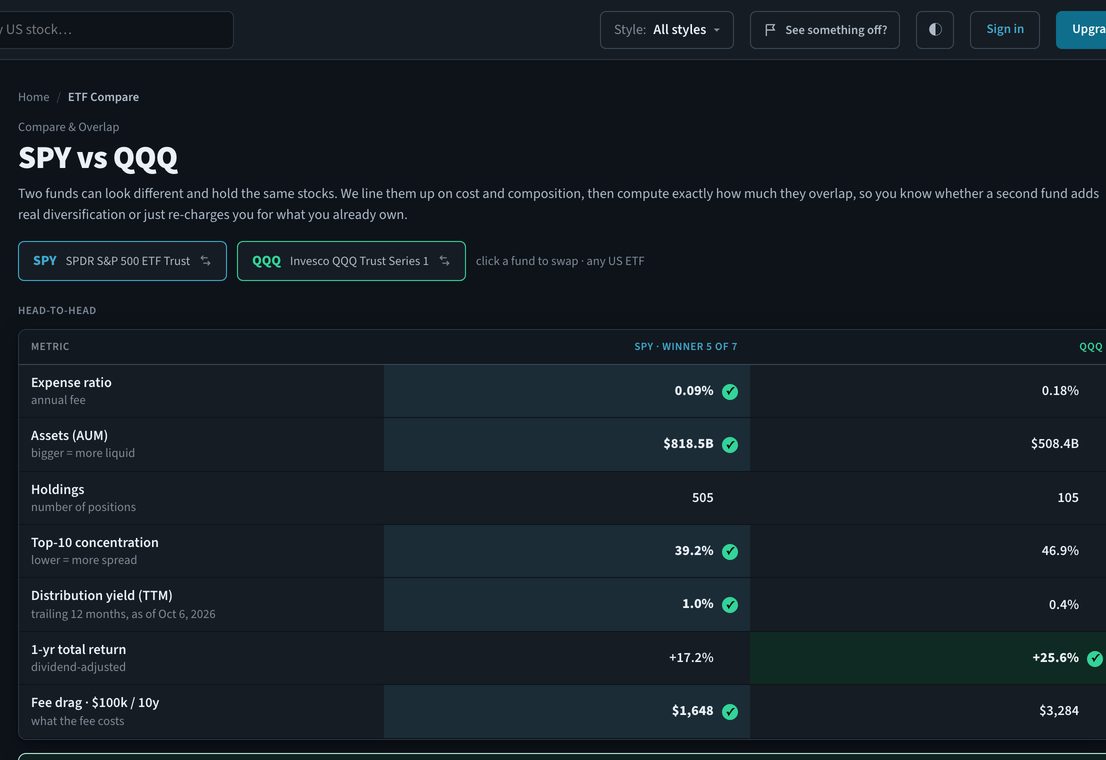Click the SPY vs QQQ page title
This screenshot has width=1106, height=760.
[98, 158]
